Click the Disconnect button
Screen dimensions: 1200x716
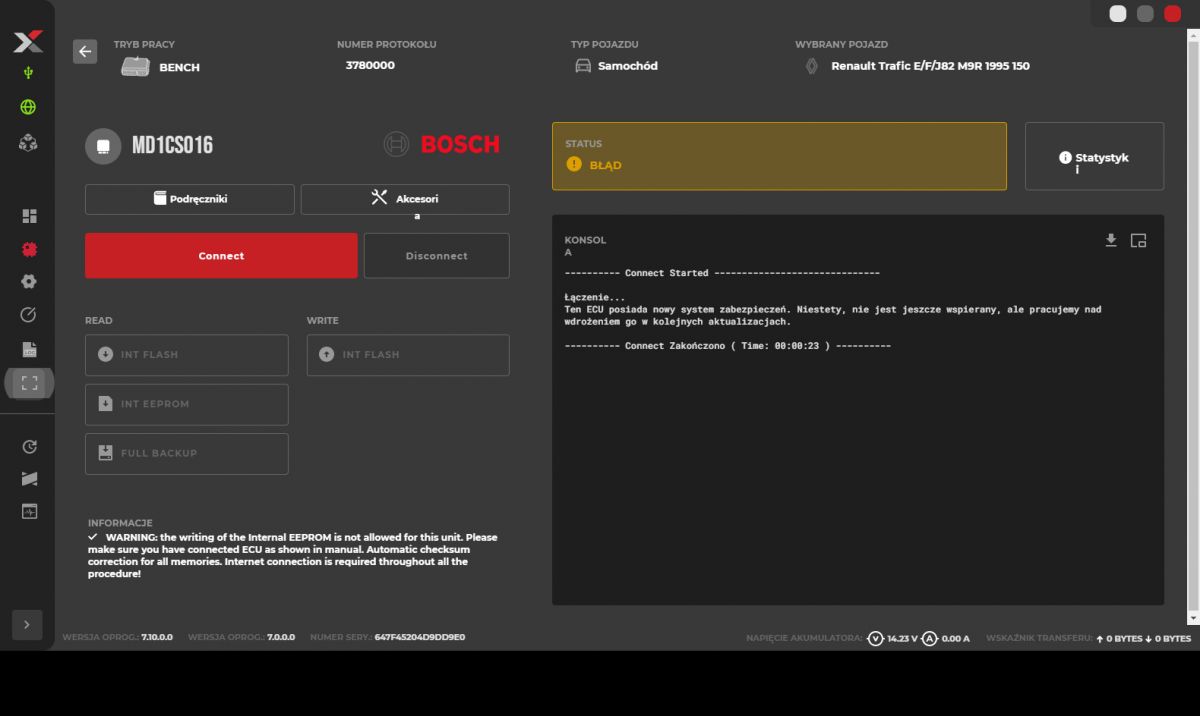[x=437, y=256]
